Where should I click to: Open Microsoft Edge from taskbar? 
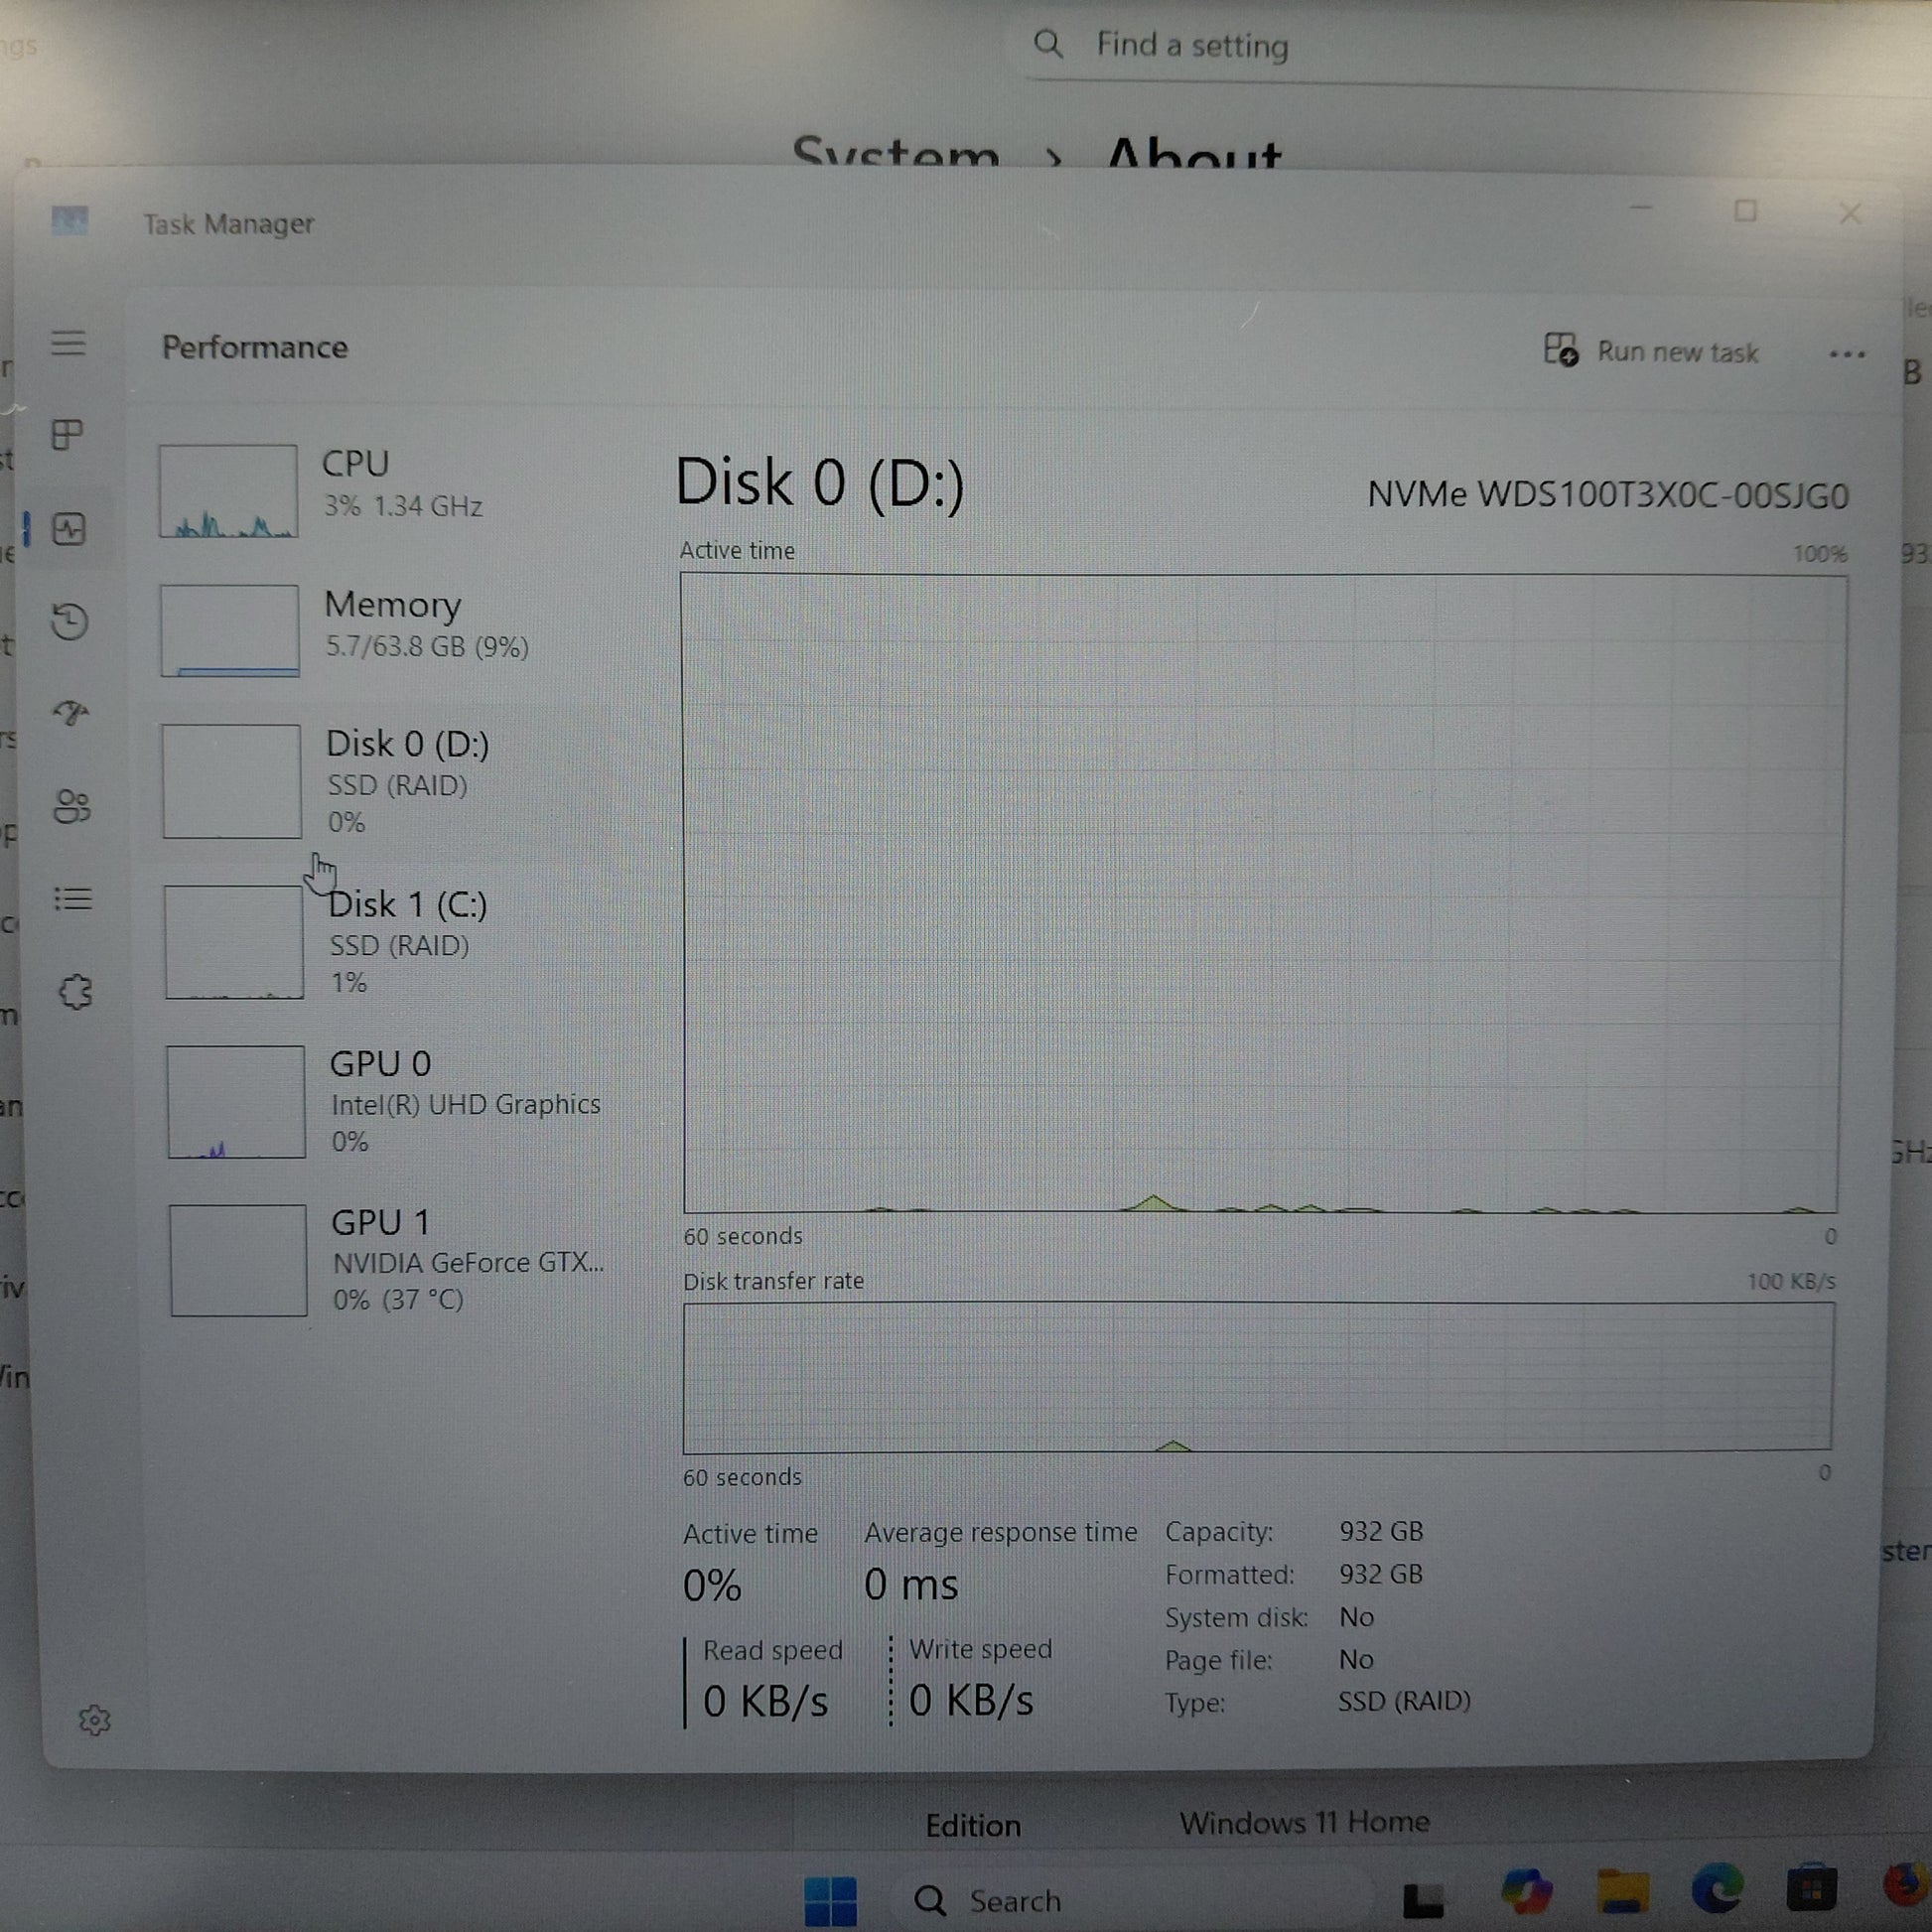pyautogui.click(x=1716, y=1889)
